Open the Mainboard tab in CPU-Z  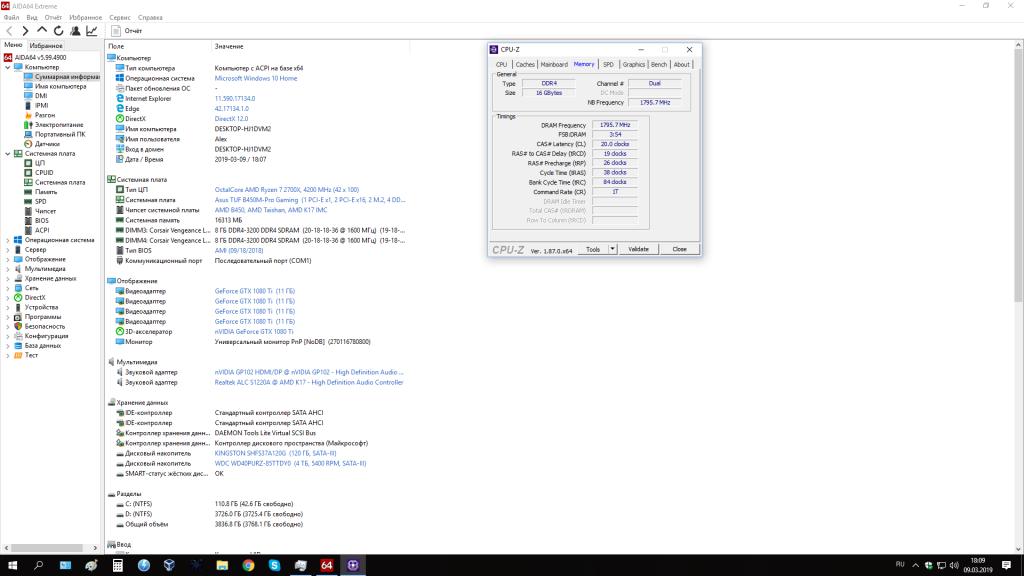(554, 65)
